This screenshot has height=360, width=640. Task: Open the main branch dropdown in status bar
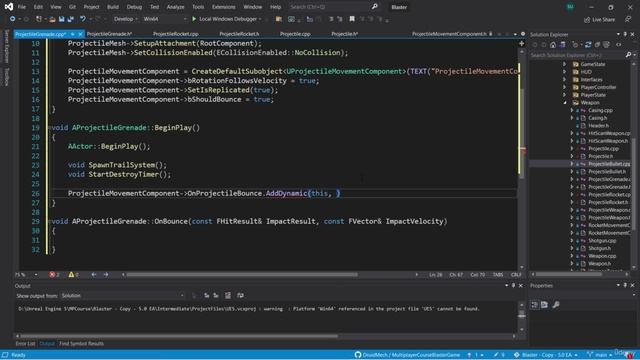pyautogui.click(x=600, y=355)
